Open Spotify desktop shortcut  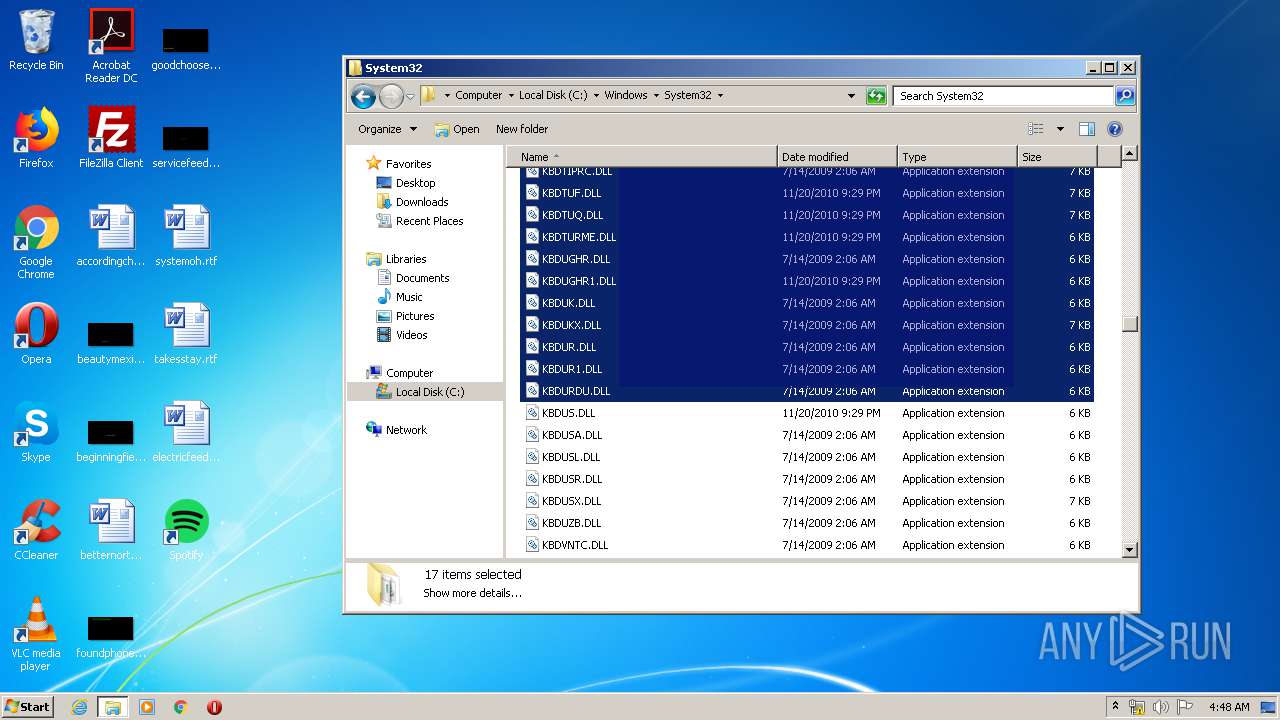(x=186, y=530)
